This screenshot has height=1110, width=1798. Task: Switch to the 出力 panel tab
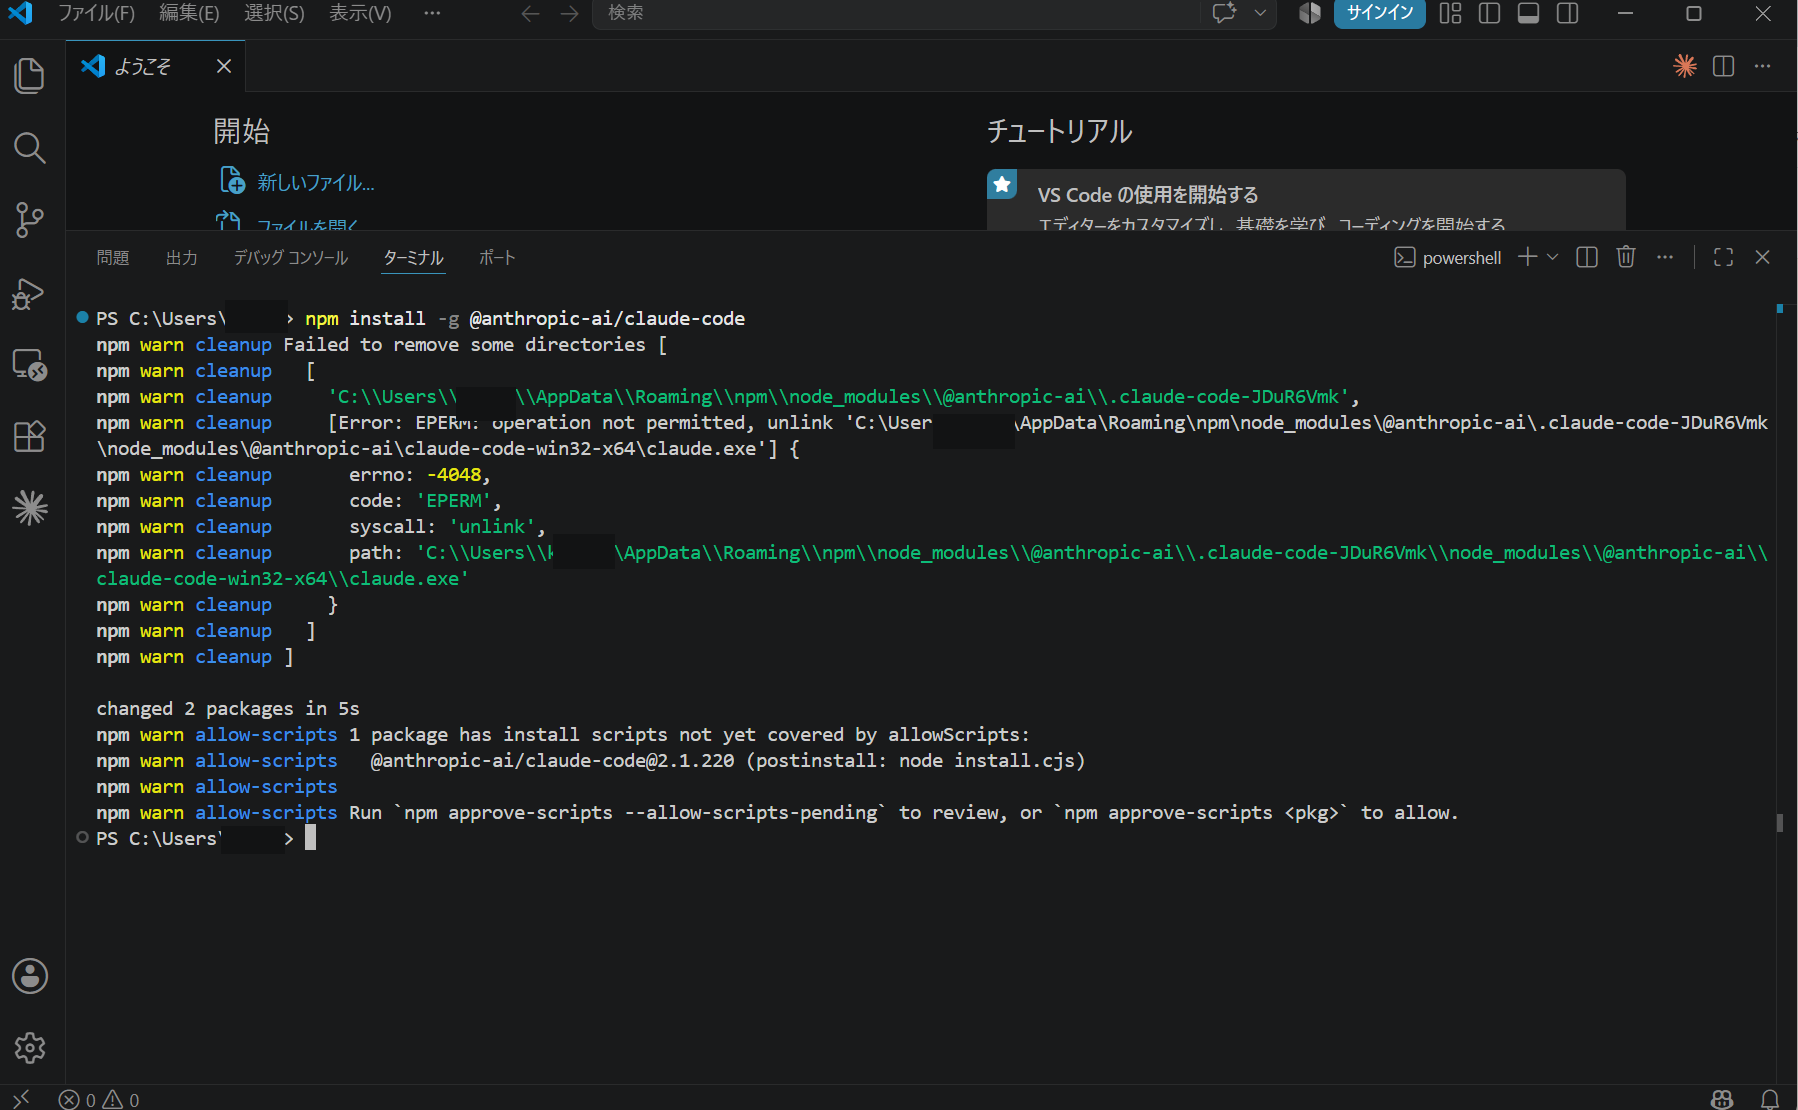[181, 258]
